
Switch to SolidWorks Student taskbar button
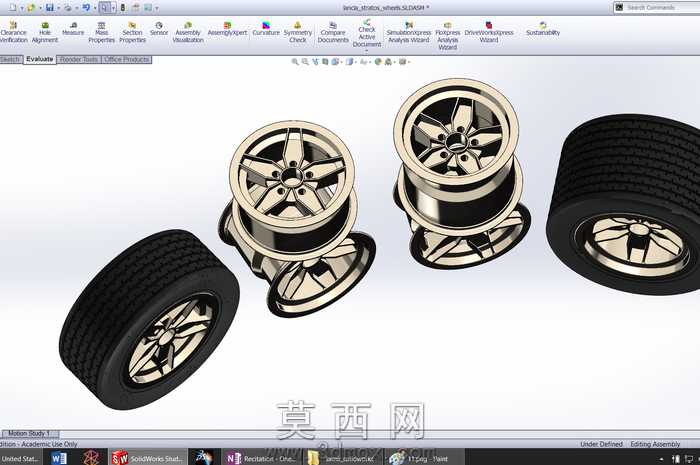pos(148,458)
